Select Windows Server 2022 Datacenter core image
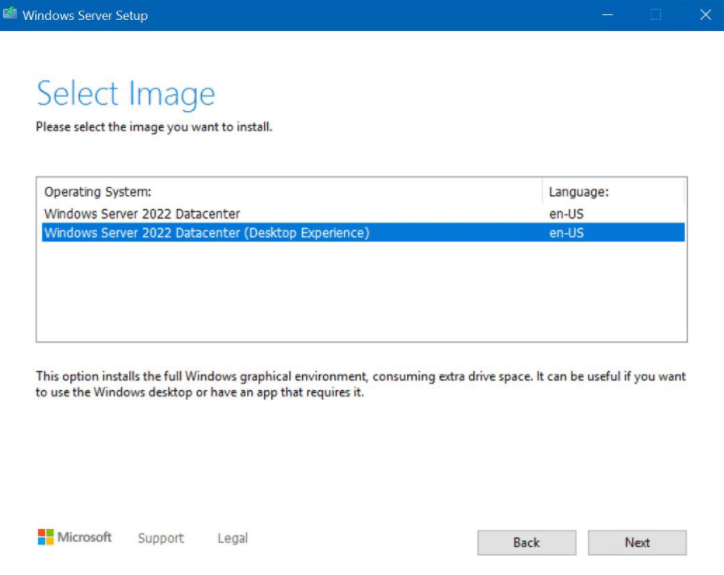This screenshot has height=575, width=724. pyautogui.click(x=142, y=213)
